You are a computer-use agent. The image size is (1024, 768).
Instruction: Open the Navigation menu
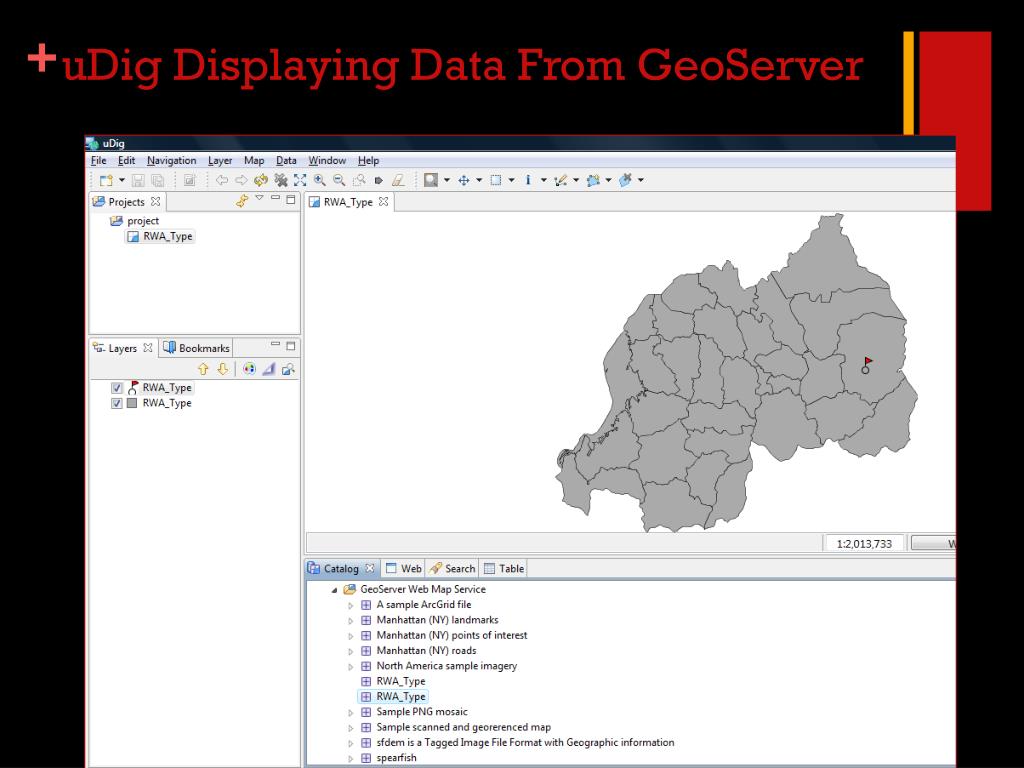pos(171,161)
